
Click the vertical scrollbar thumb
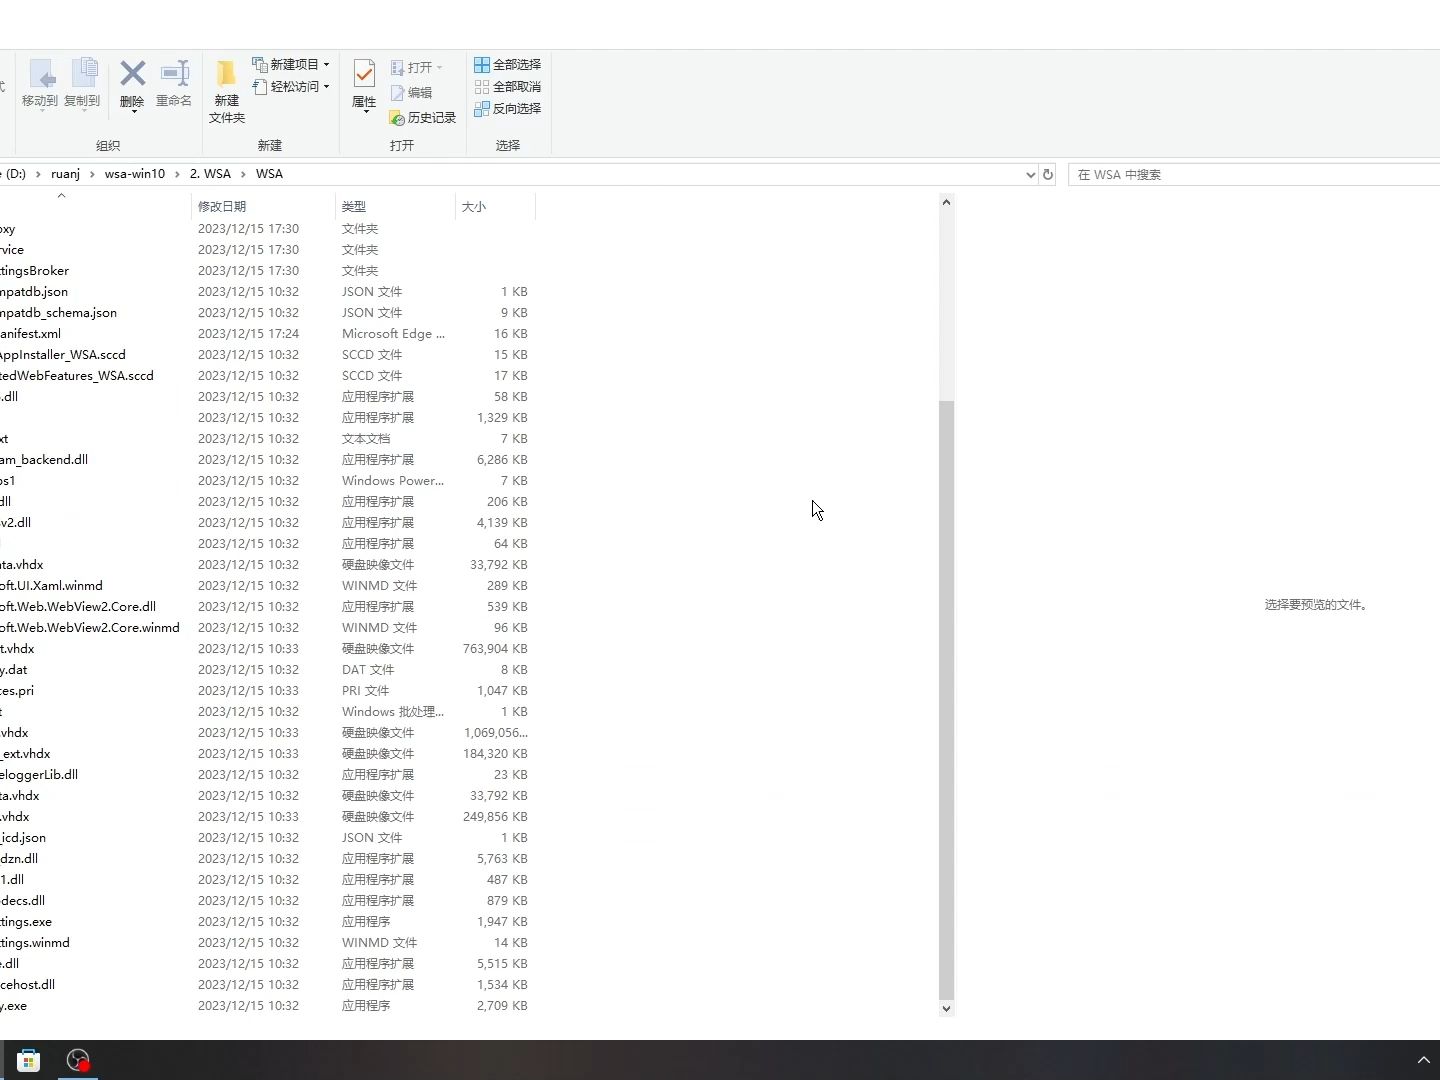point(946,700)
